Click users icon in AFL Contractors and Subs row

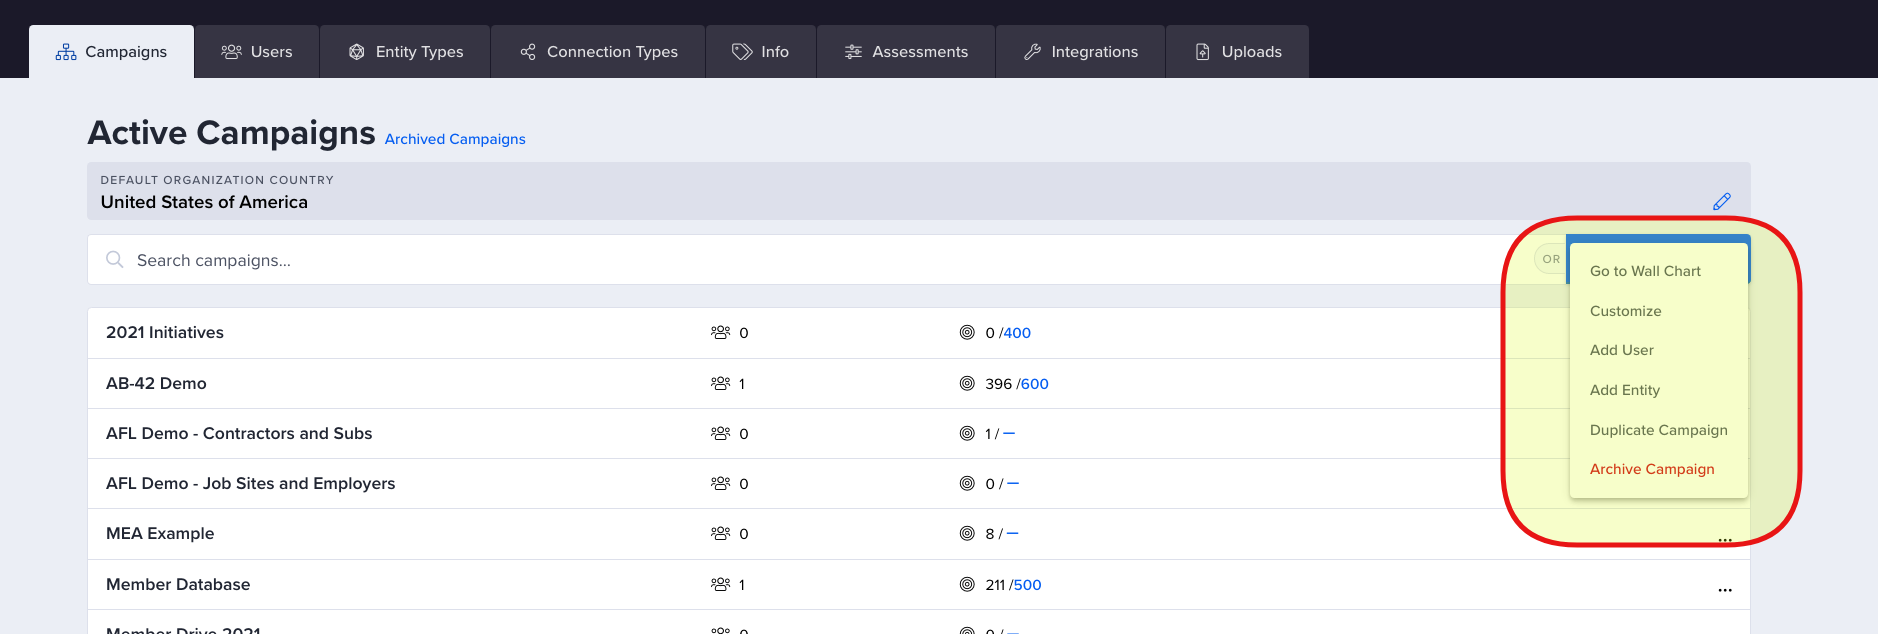click(720, 433)
